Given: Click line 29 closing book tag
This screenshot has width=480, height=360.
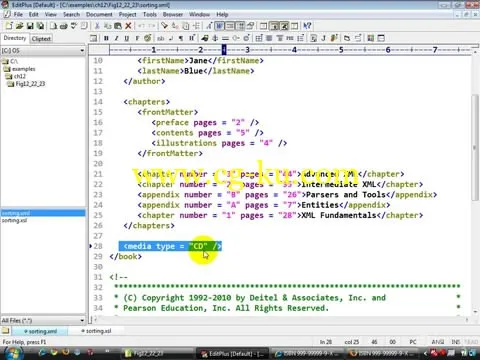Looking at the screenshot, I should pyautogui.click(x=126, y=256).
